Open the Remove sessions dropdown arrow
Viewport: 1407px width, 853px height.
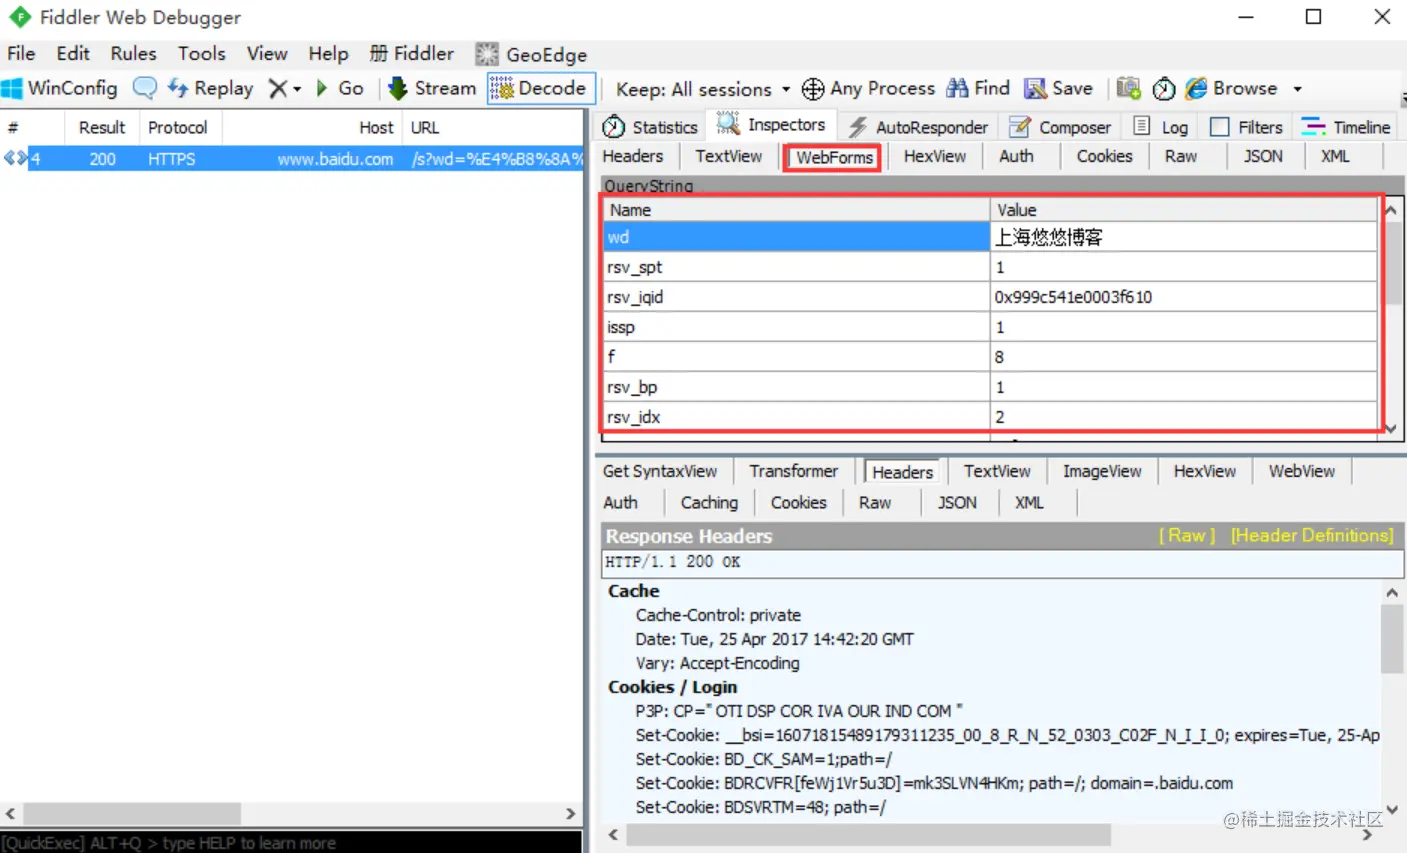tap(297, 89)
